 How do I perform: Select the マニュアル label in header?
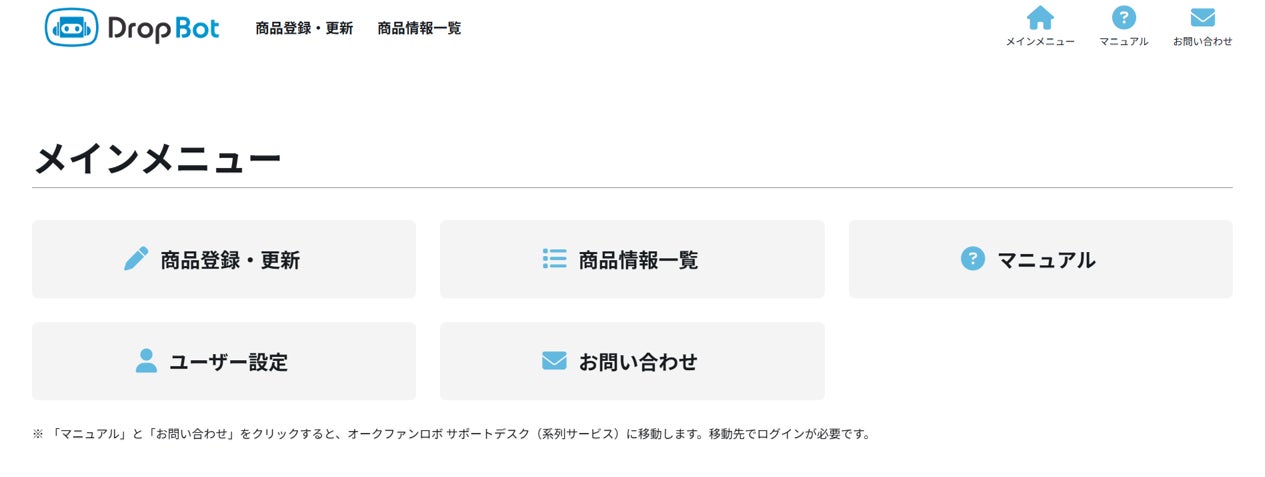pos(1124,42)
